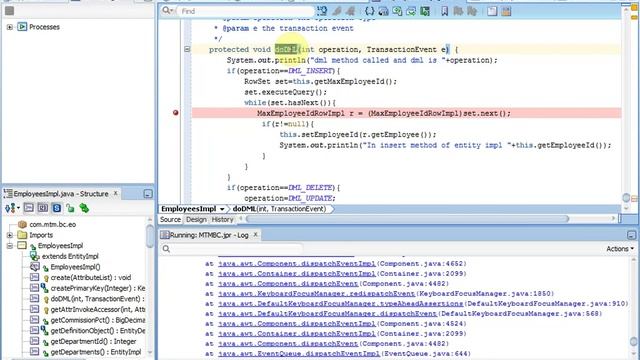
Task: Click the com.mtm.bc.eo package icon
Action: point(22,224)
